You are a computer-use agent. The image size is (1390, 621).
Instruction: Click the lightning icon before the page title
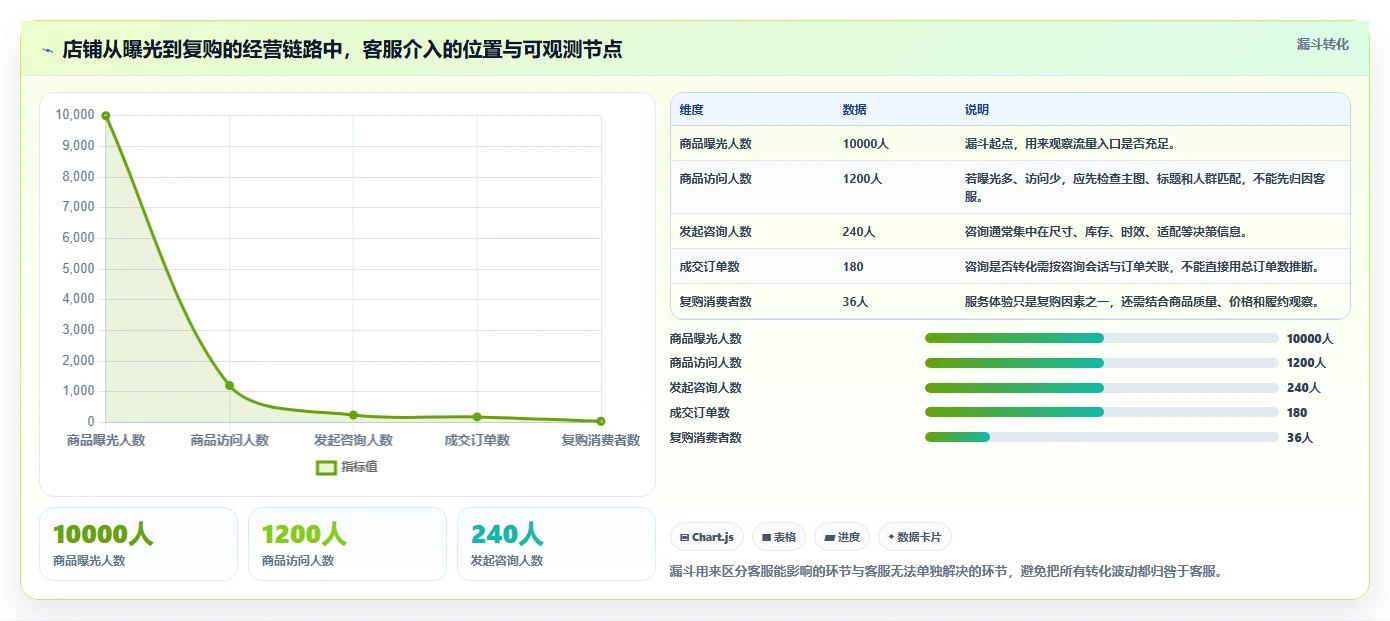point(48,50)
